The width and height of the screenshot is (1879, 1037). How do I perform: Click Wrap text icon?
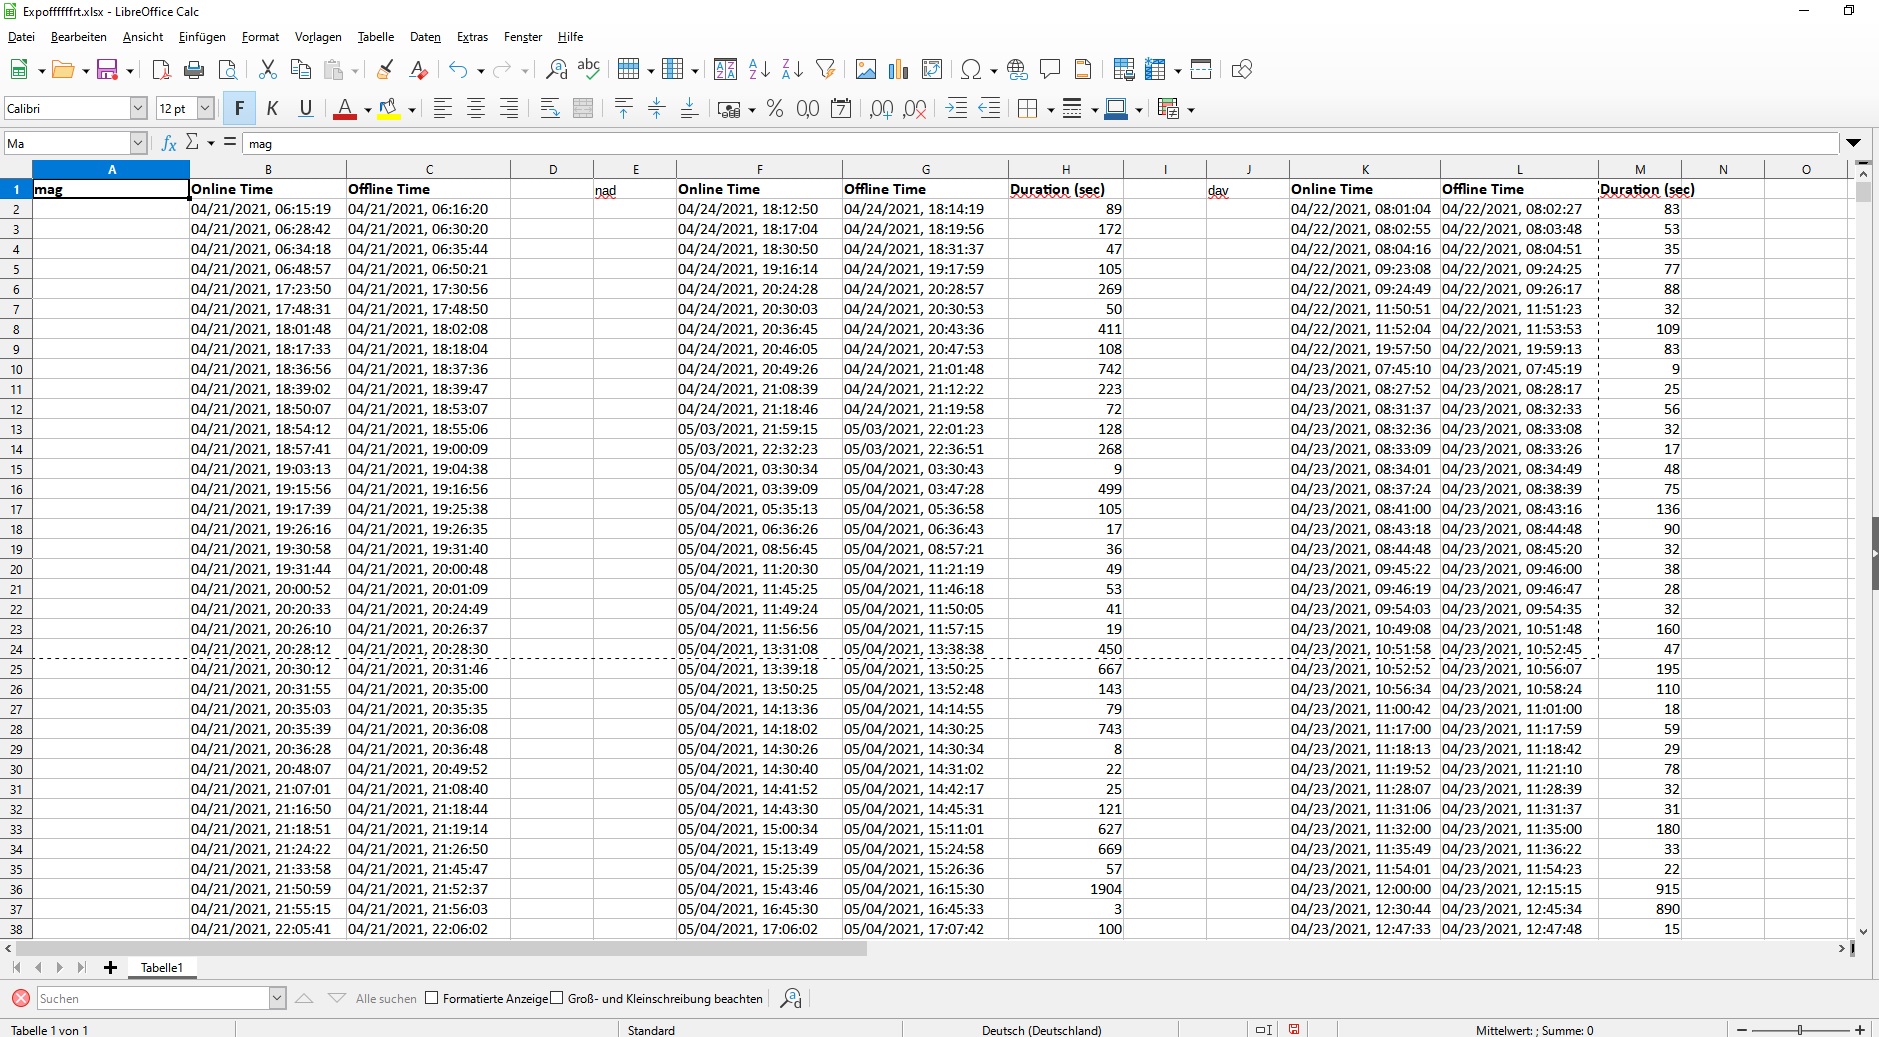point(550,109)
